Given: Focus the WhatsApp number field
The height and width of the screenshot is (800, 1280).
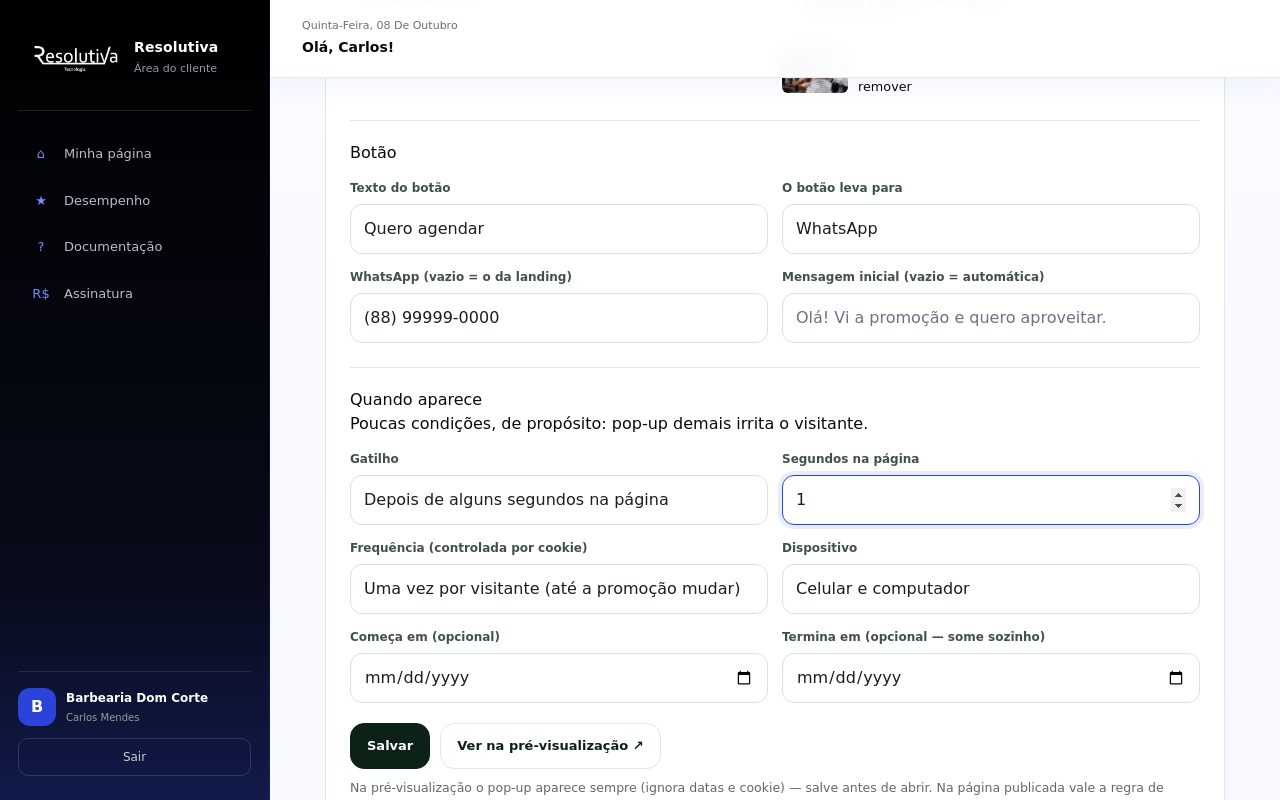Looking at the screenshot, I should 559,318.
